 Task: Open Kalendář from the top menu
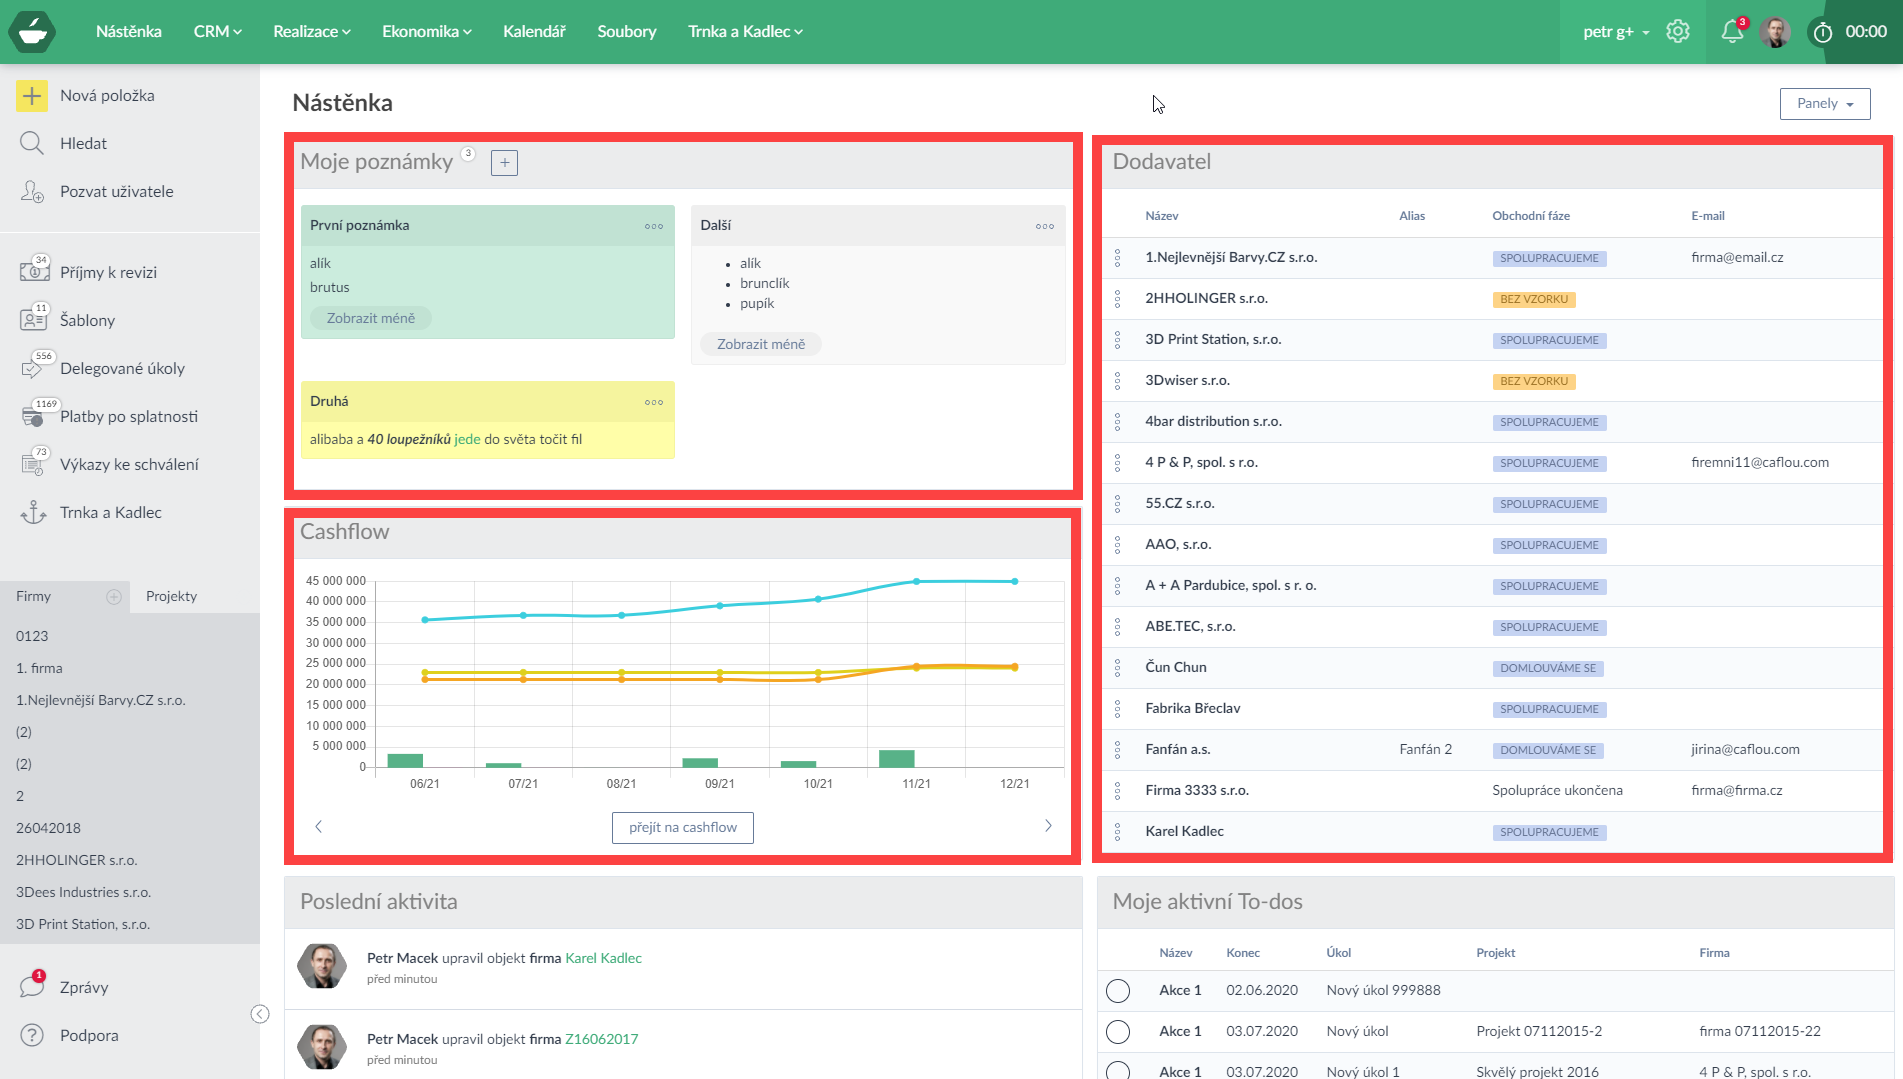tap(534, 32)
